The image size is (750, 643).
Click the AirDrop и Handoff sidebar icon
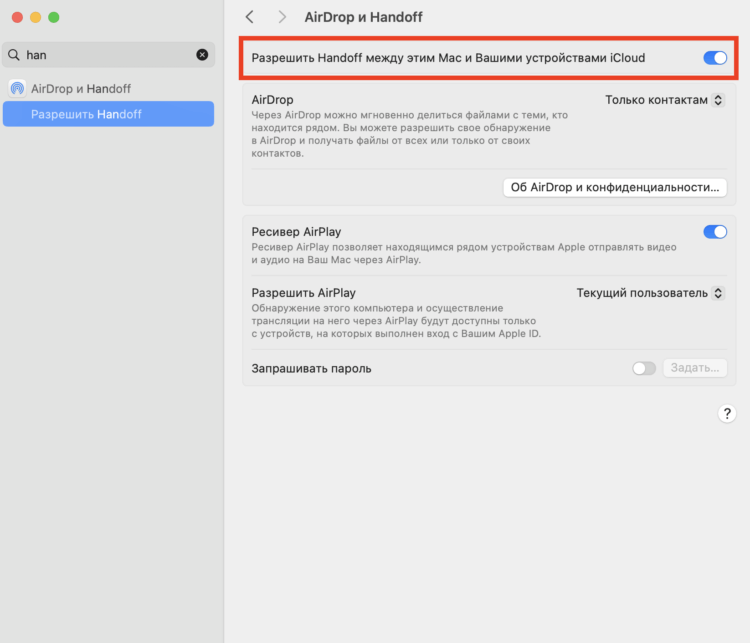point(17,88)
